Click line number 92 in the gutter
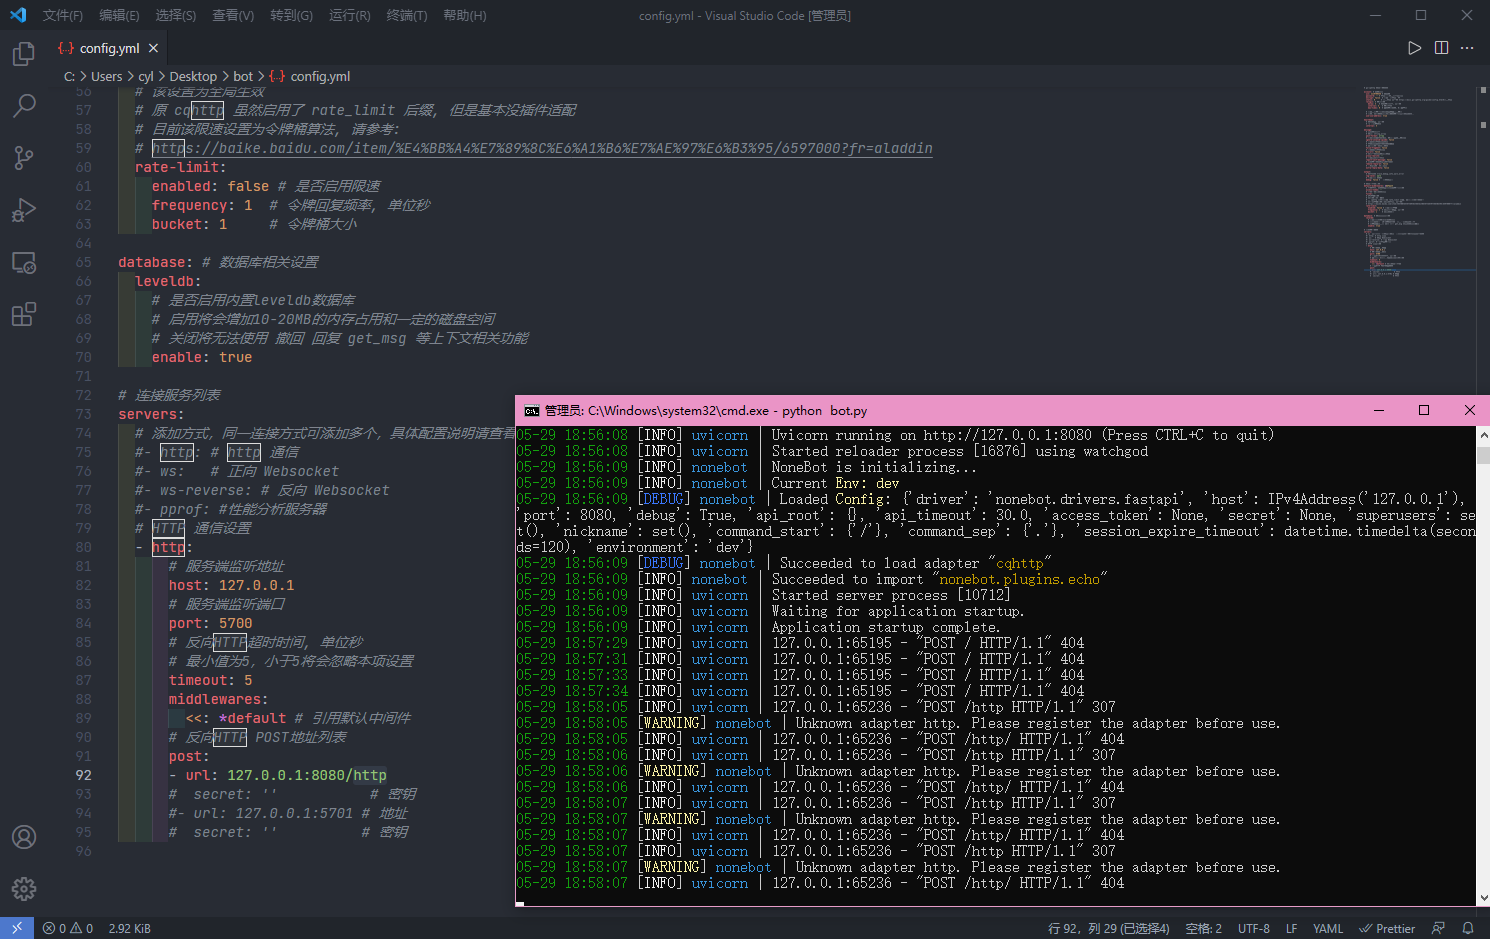Screen dimensions: 1490x939 point(83,775)
